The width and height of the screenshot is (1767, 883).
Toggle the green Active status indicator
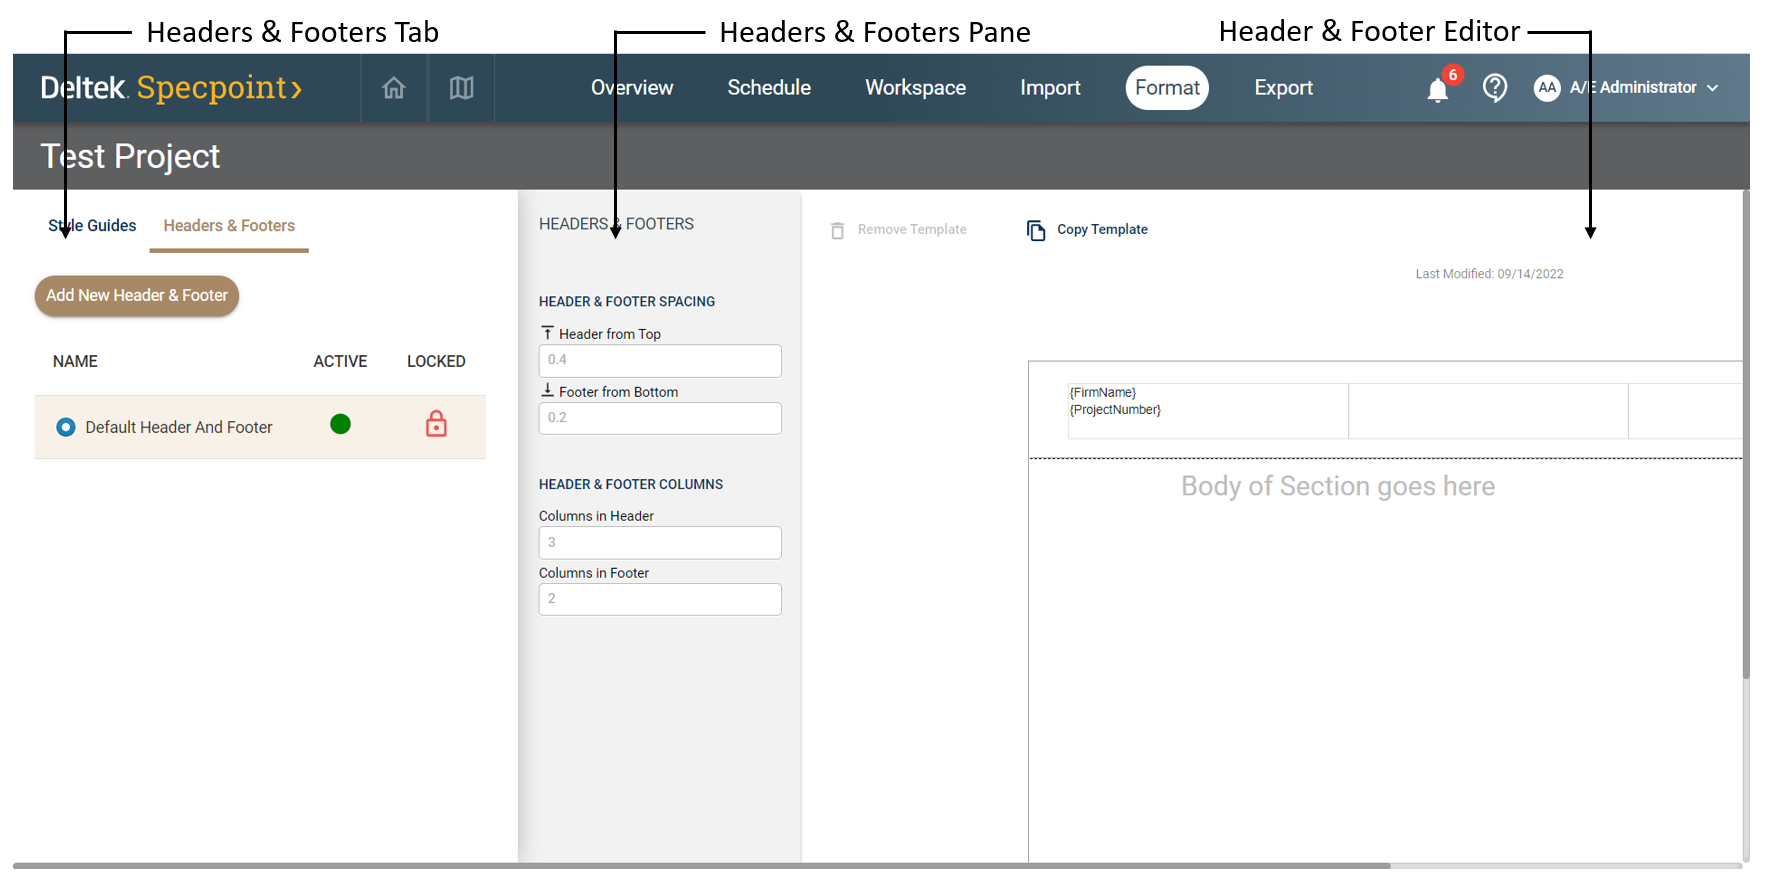point(340,424)
